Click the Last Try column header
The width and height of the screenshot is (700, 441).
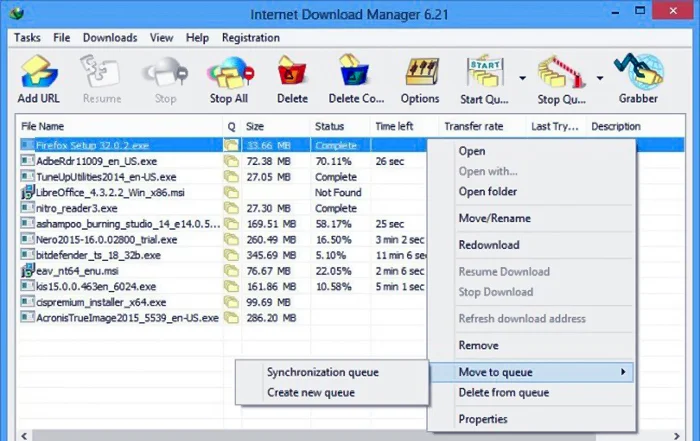pyautogui.click(x=556, y=126)
